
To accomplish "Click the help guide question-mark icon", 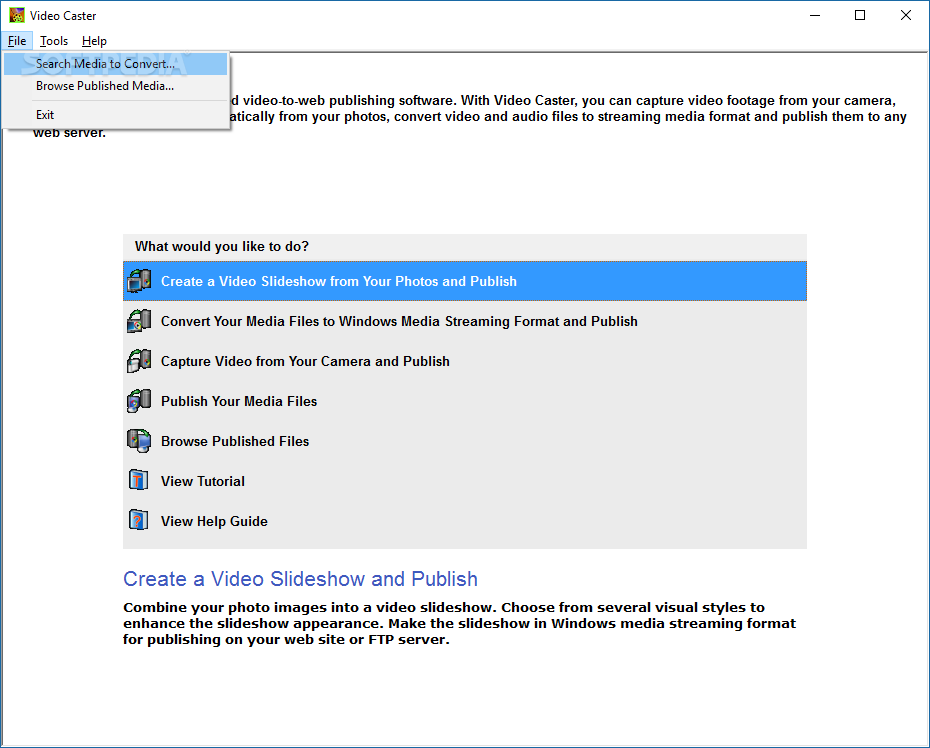I will point(138,520).
